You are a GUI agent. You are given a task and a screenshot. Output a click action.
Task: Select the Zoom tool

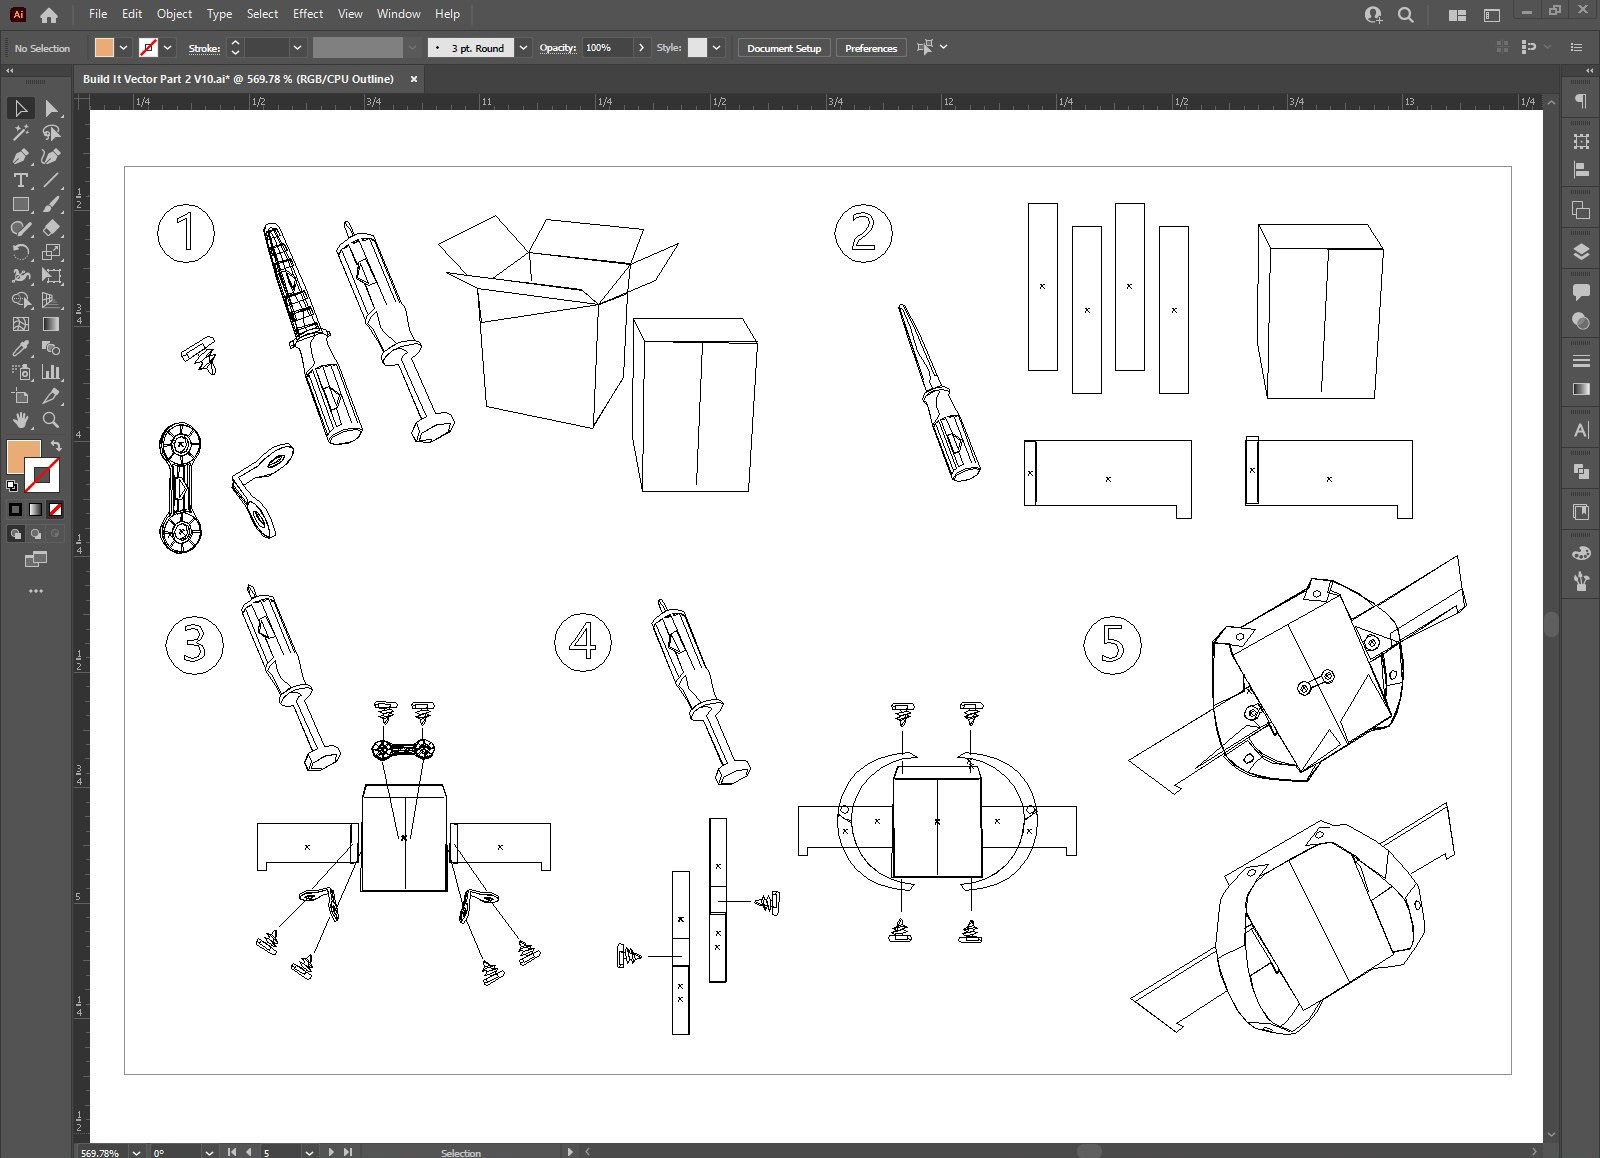(51, 420)
